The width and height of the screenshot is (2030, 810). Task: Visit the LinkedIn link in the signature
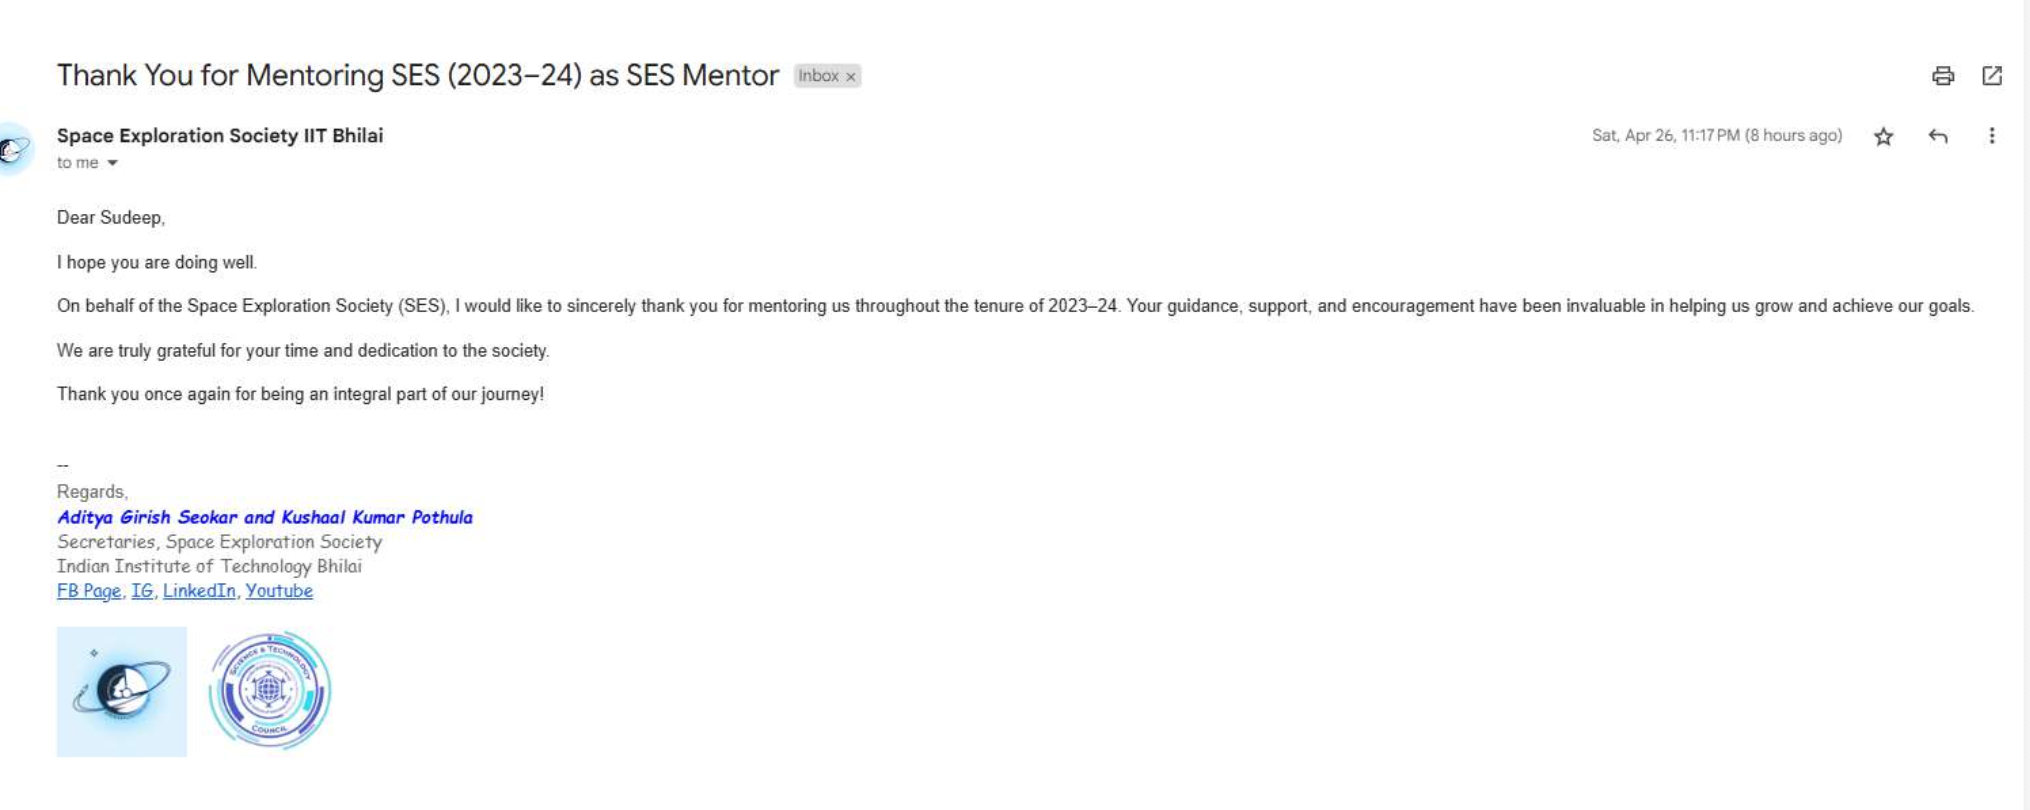click(199, 591)
